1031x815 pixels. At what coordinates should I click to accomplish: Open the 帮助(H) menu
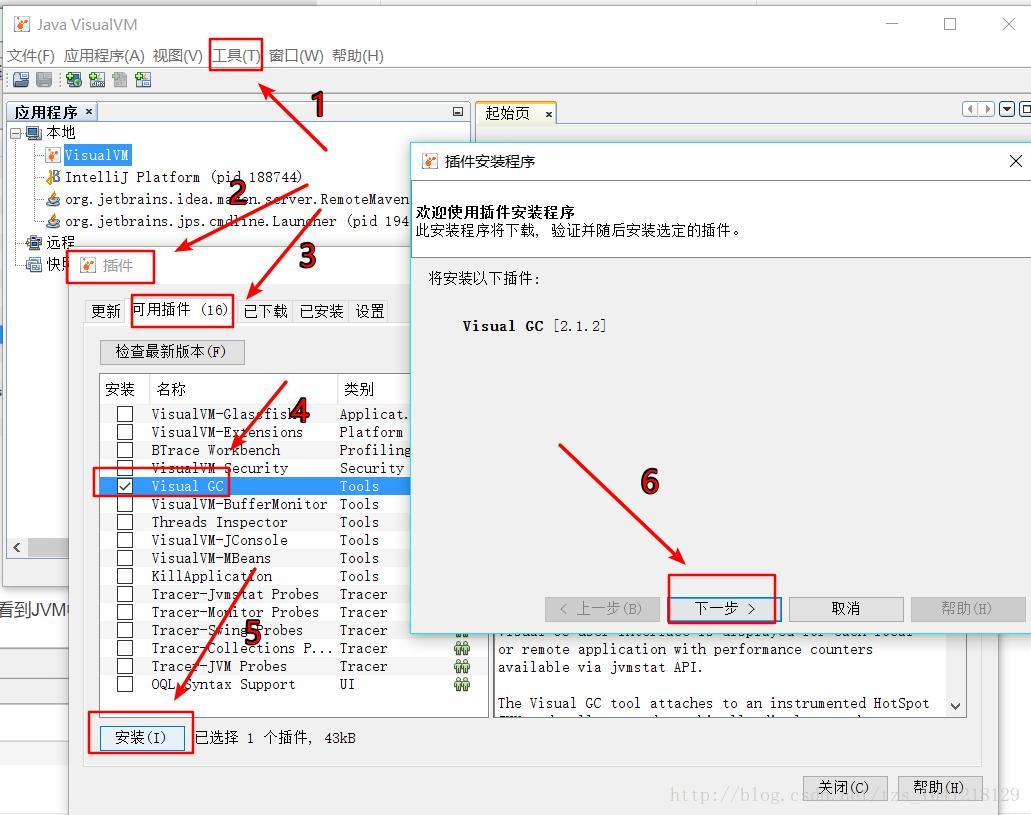click(358, 56)
